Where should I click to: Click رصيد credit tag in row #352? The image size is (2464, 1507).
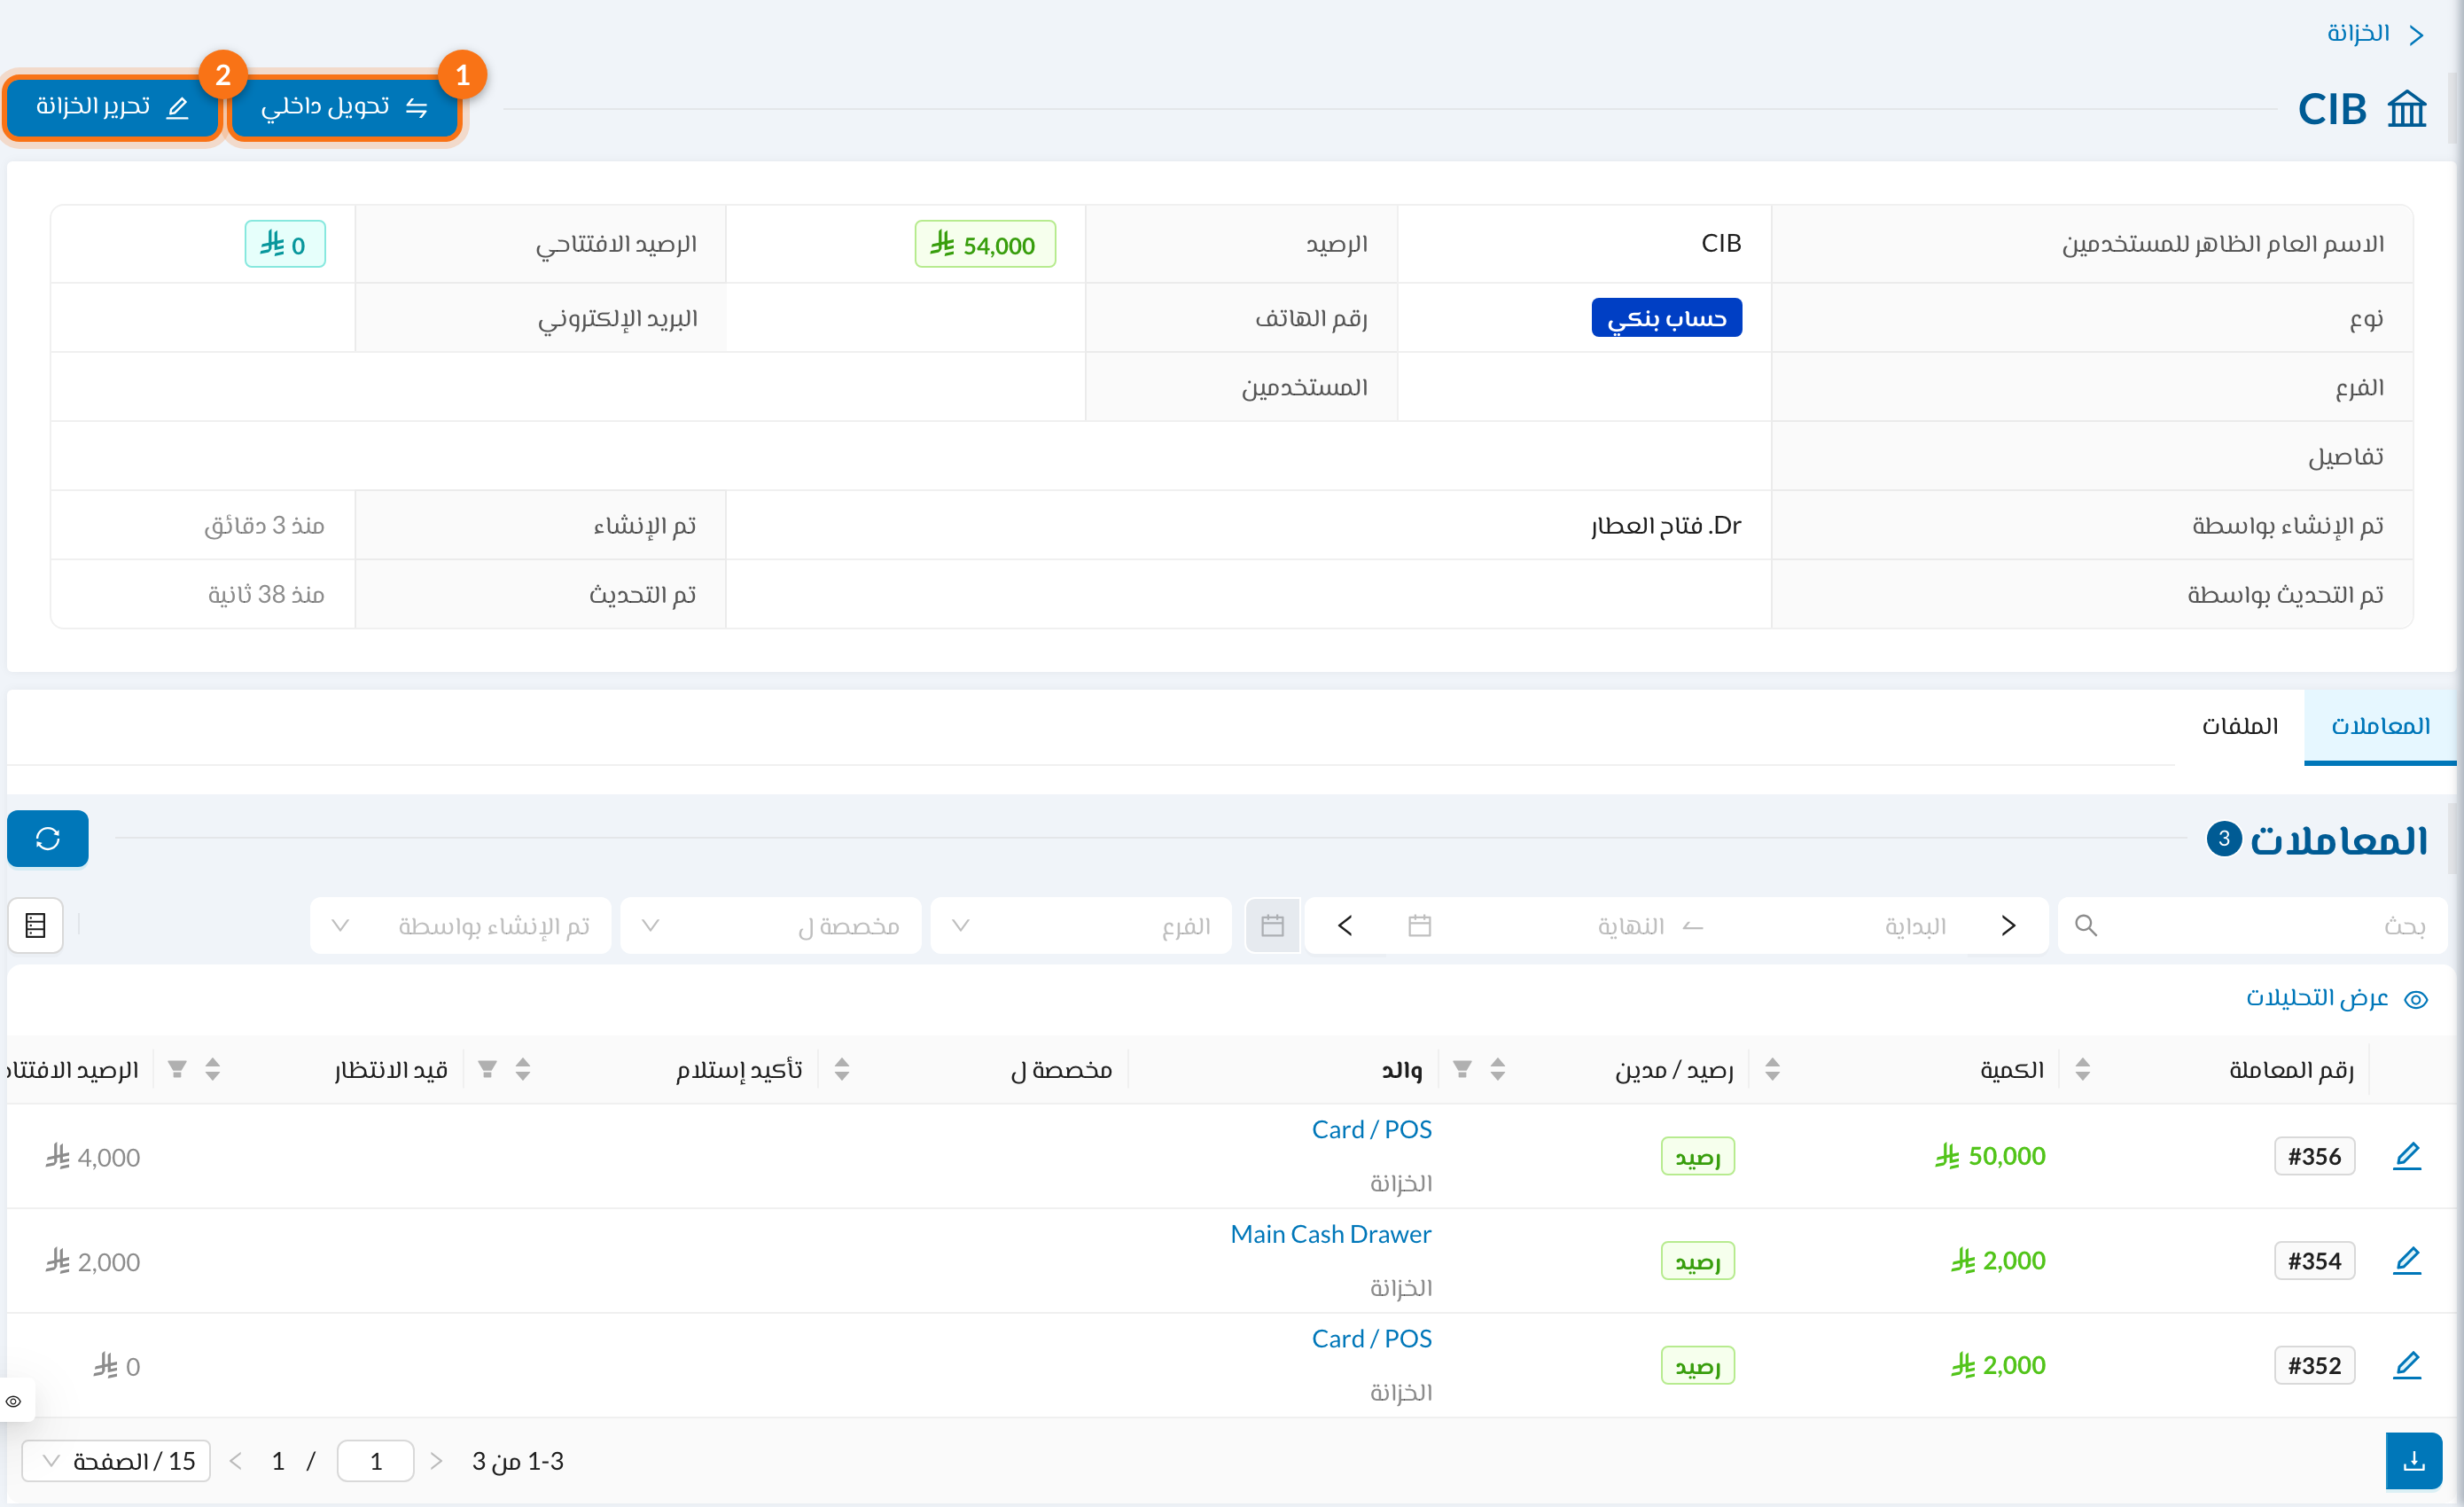[1697, 1366]
